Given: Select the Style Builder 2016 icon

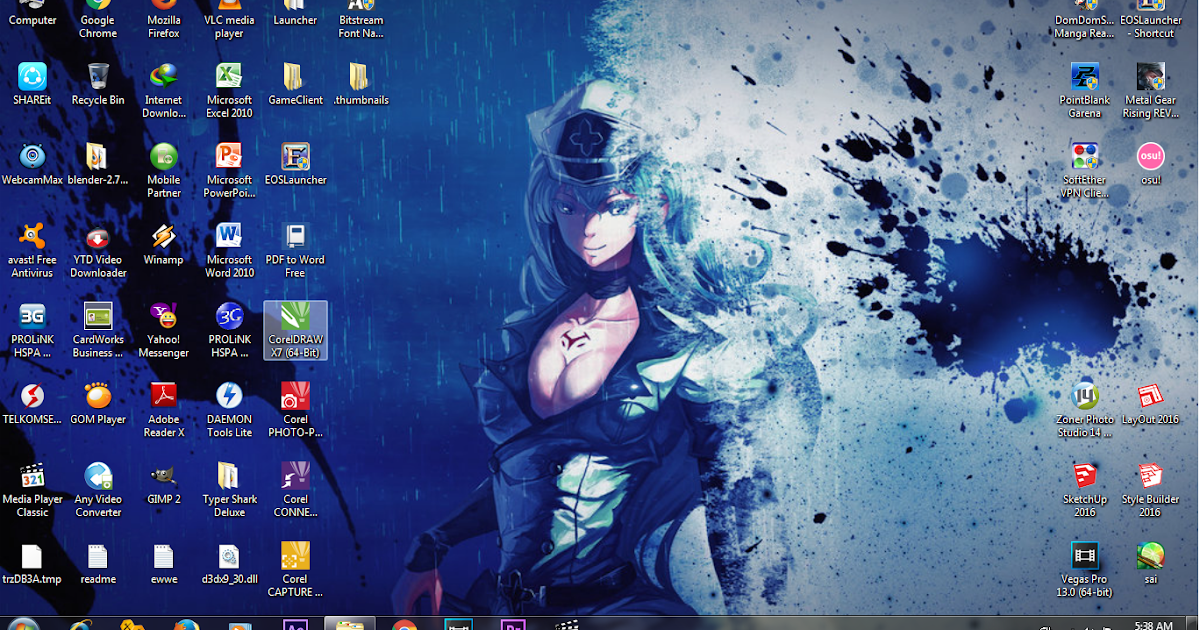Looking at the screenshot, I should (1151, 490).
